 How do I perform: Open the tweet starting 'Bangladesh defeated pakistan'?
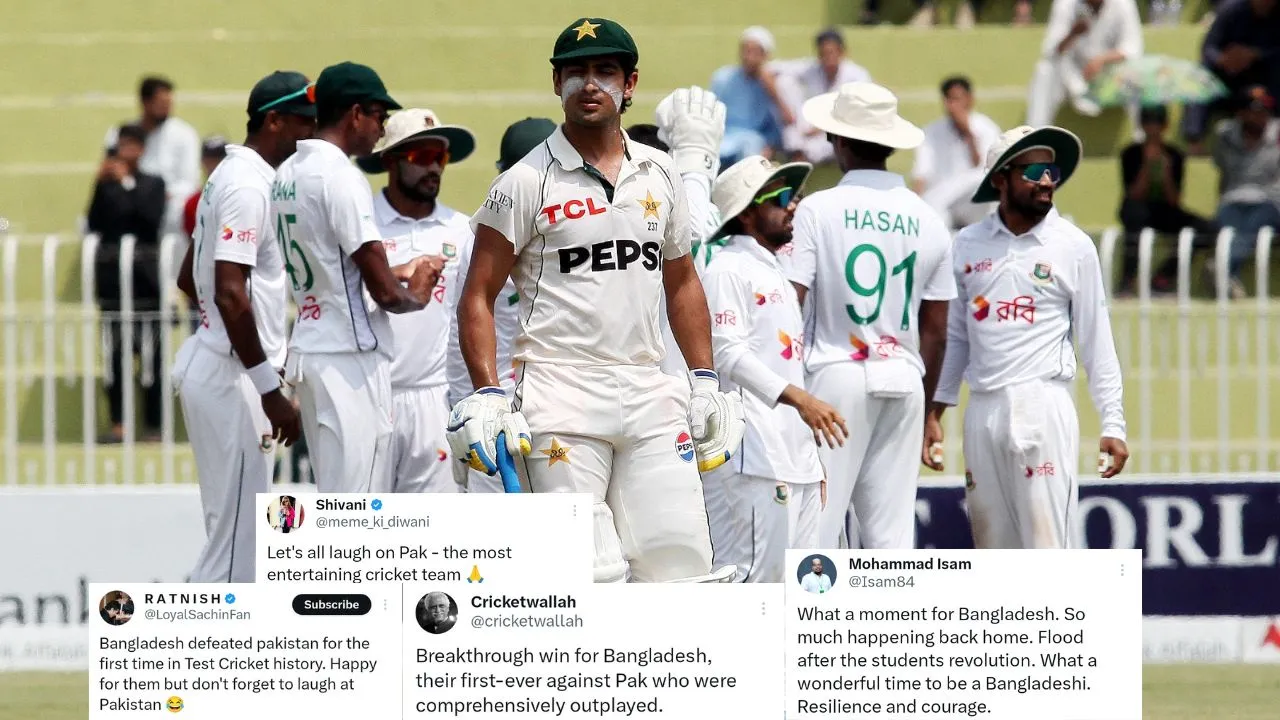click(238, 673)
